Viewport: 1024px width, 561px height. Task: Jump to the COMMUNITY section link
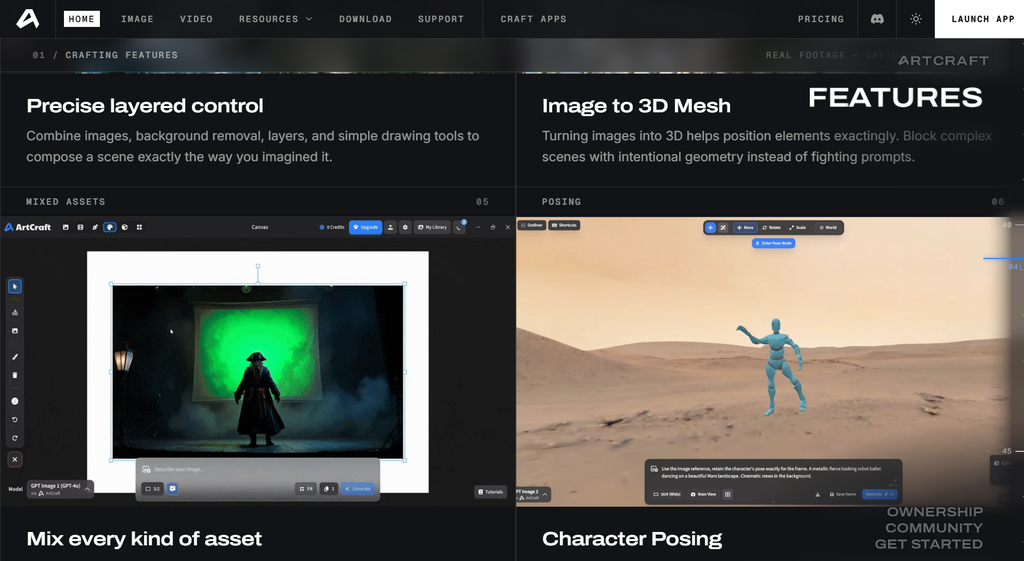coord(934,528)
